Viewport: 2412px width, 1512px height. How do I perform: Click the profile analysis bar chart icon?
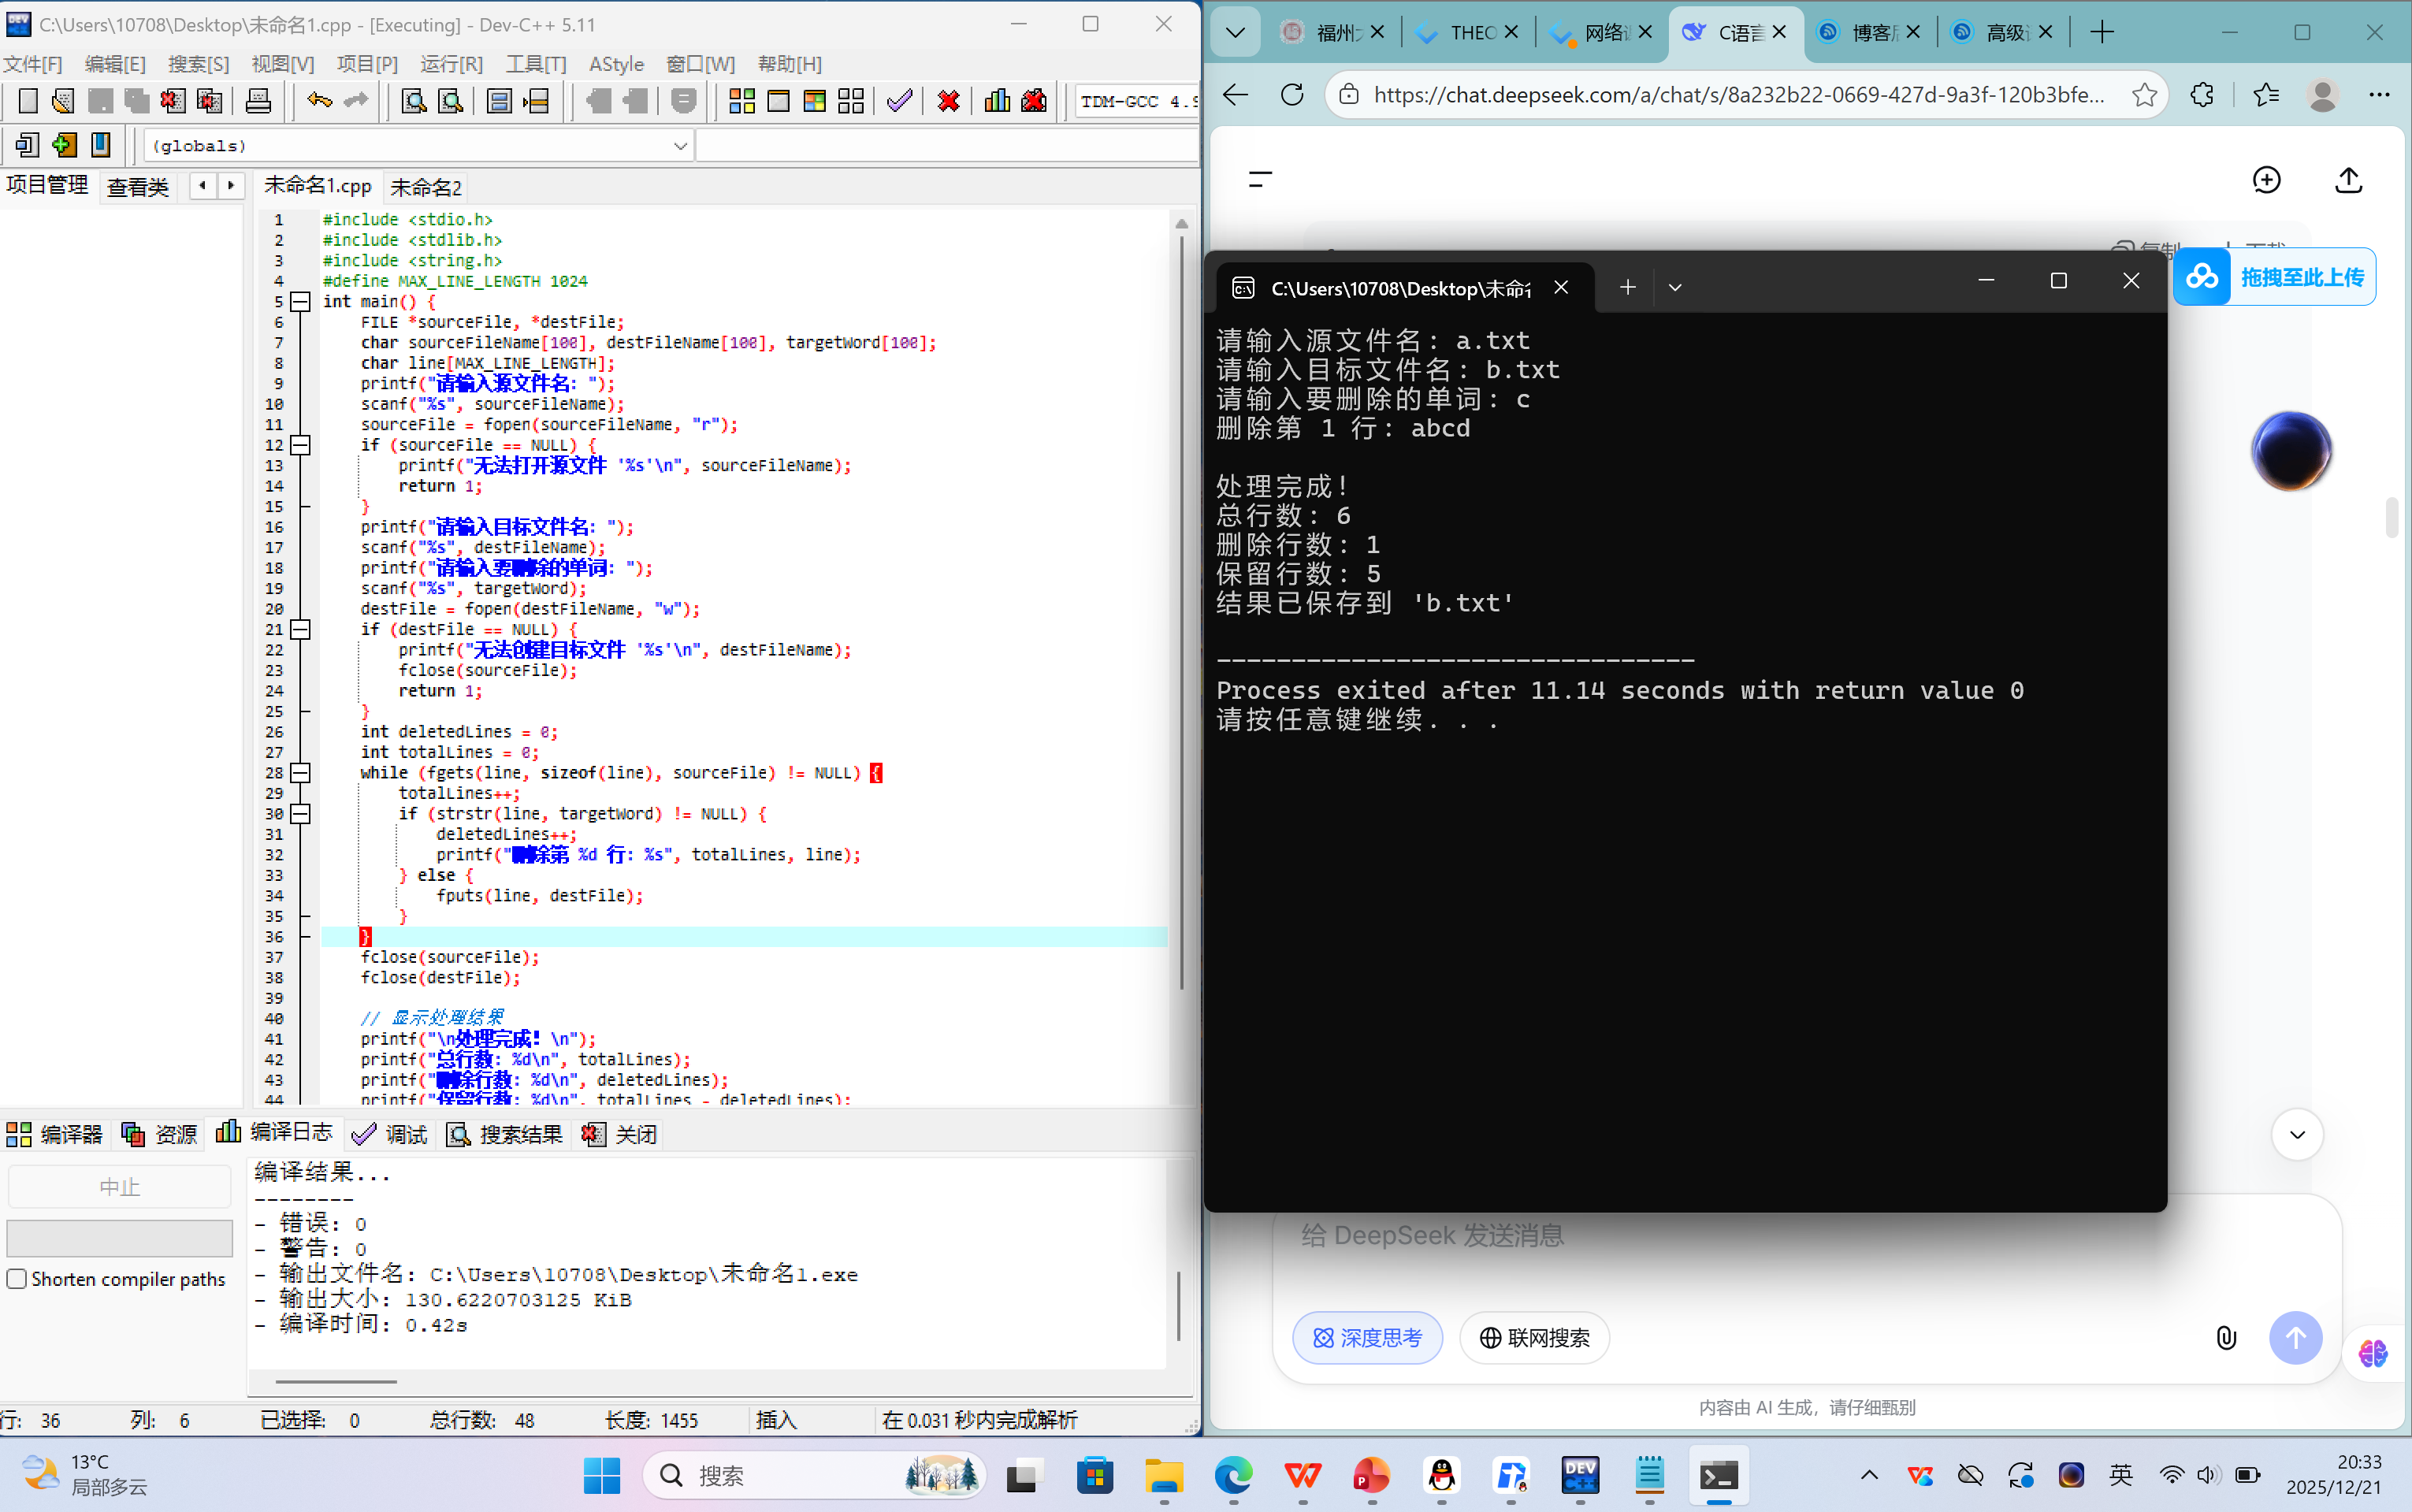point(997,101)
